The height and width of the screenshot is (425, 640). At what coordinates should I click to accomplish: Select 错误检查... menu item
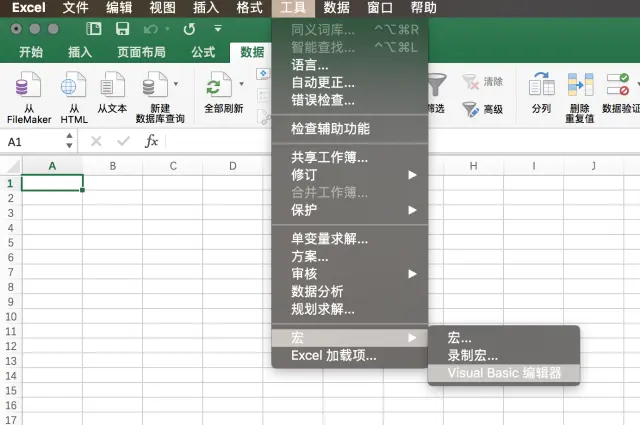[350, 100]
